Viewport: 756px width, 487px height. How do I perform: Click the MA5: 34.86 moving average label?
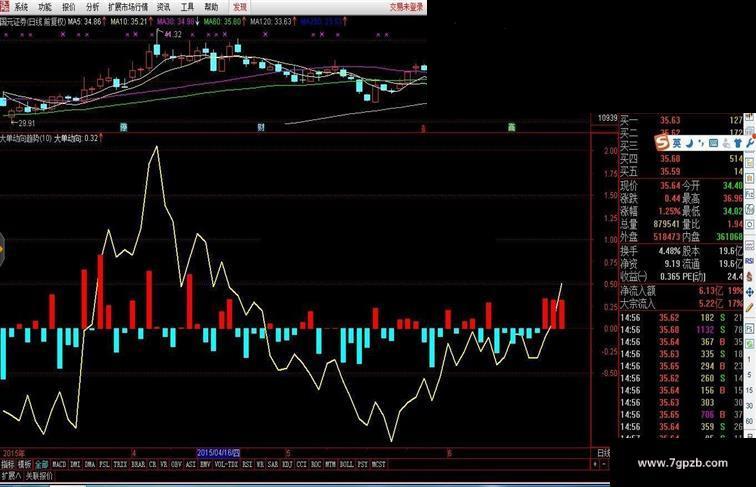(x=85, y=22)
